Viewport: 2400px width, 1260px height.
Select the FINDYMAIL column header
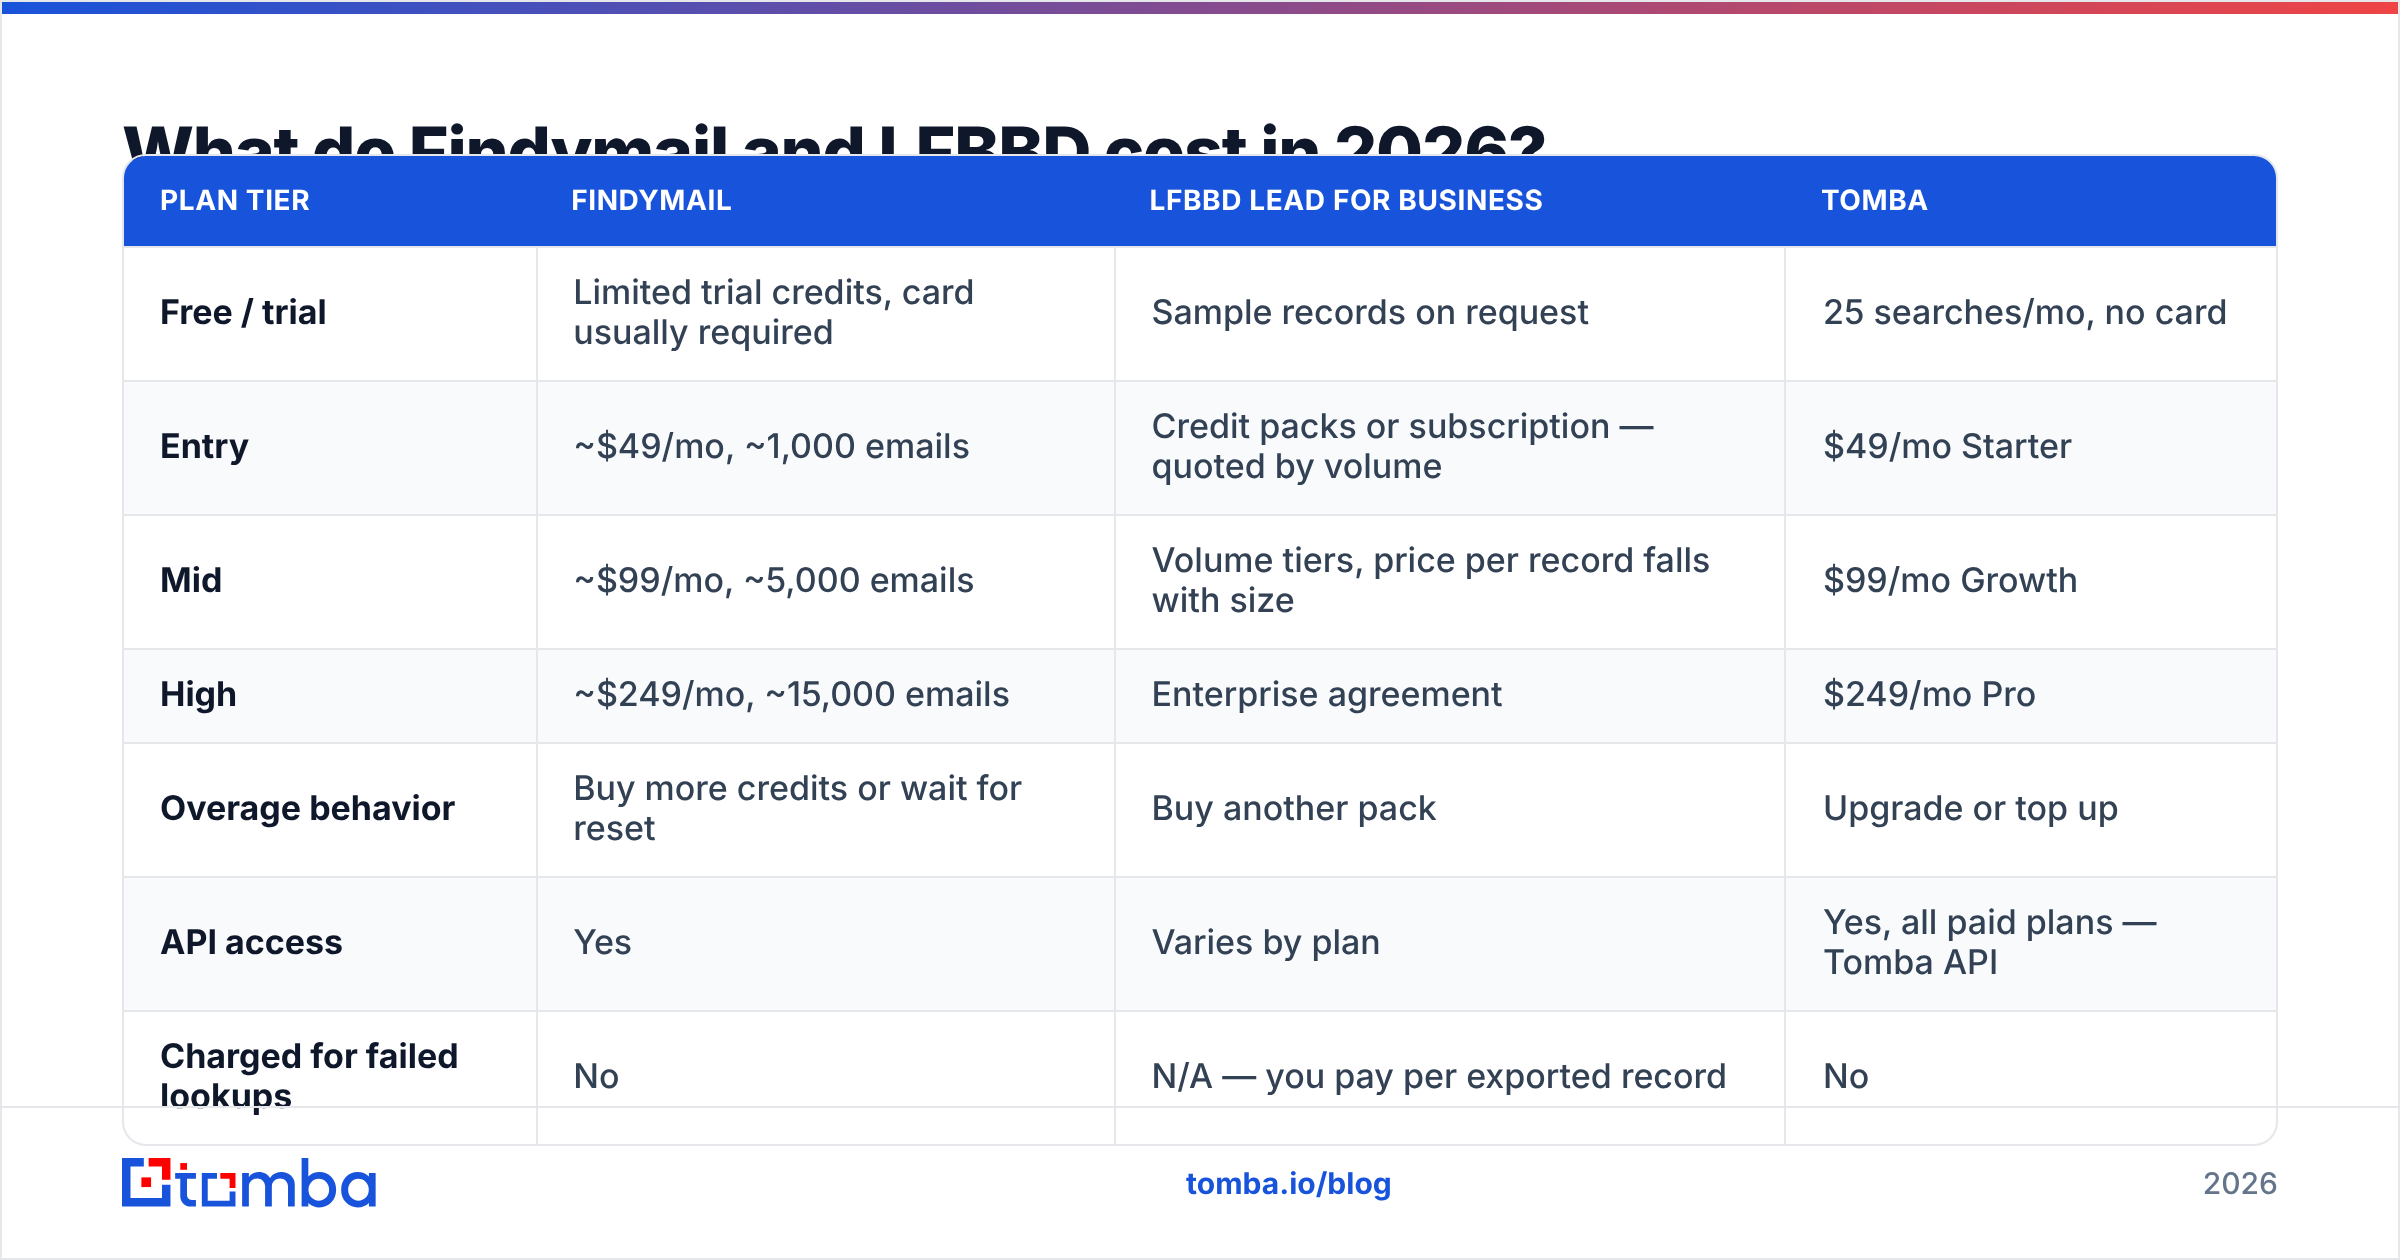pos(651,201)
